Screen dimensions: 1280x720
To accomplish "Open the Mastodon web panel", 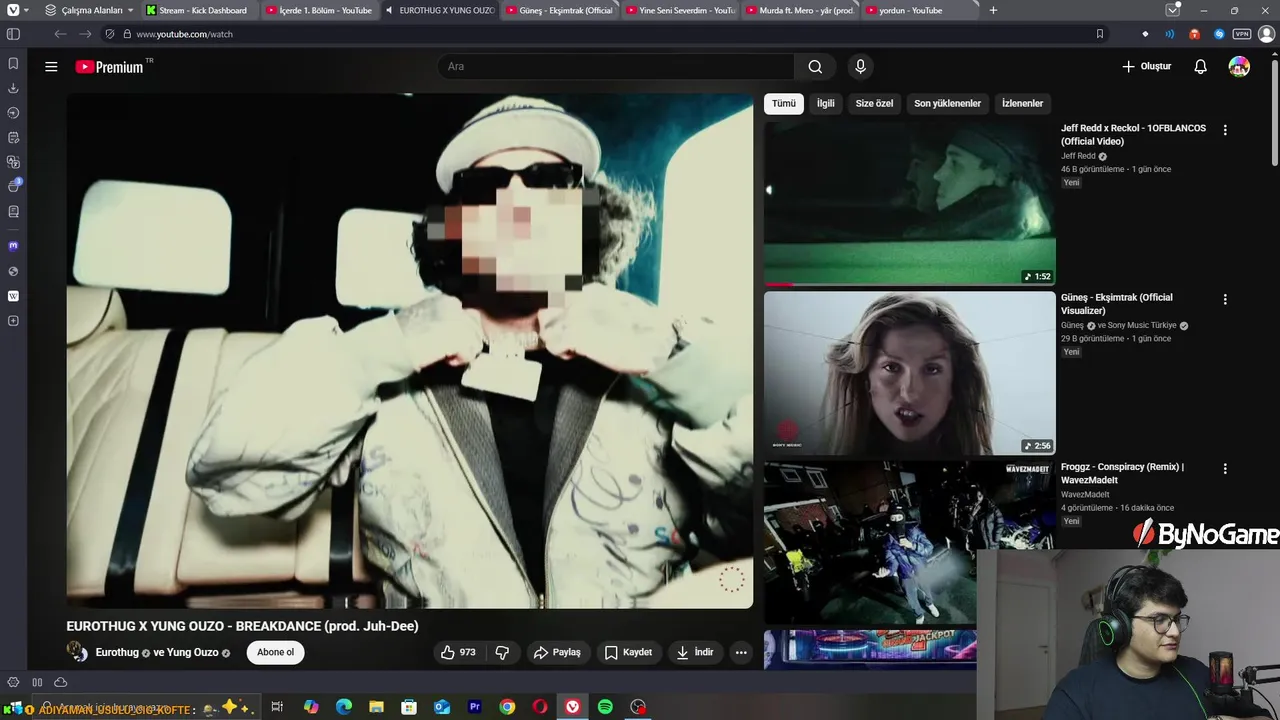I will coord(13,246).
